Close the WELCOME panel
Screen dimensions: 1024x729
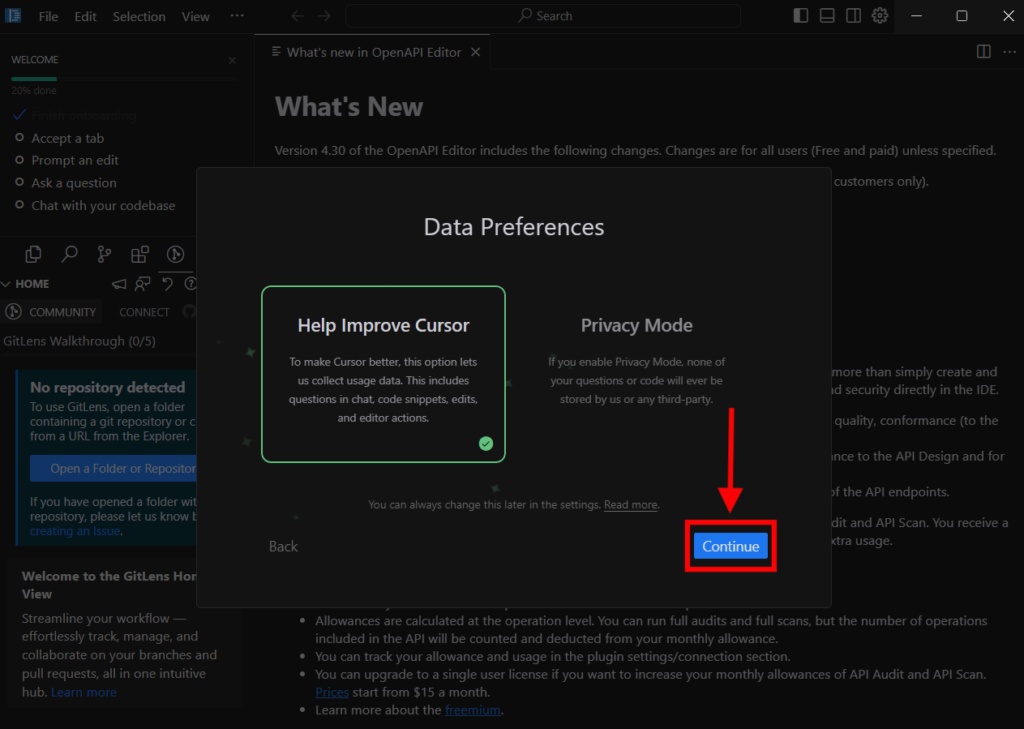coord(232,60)
